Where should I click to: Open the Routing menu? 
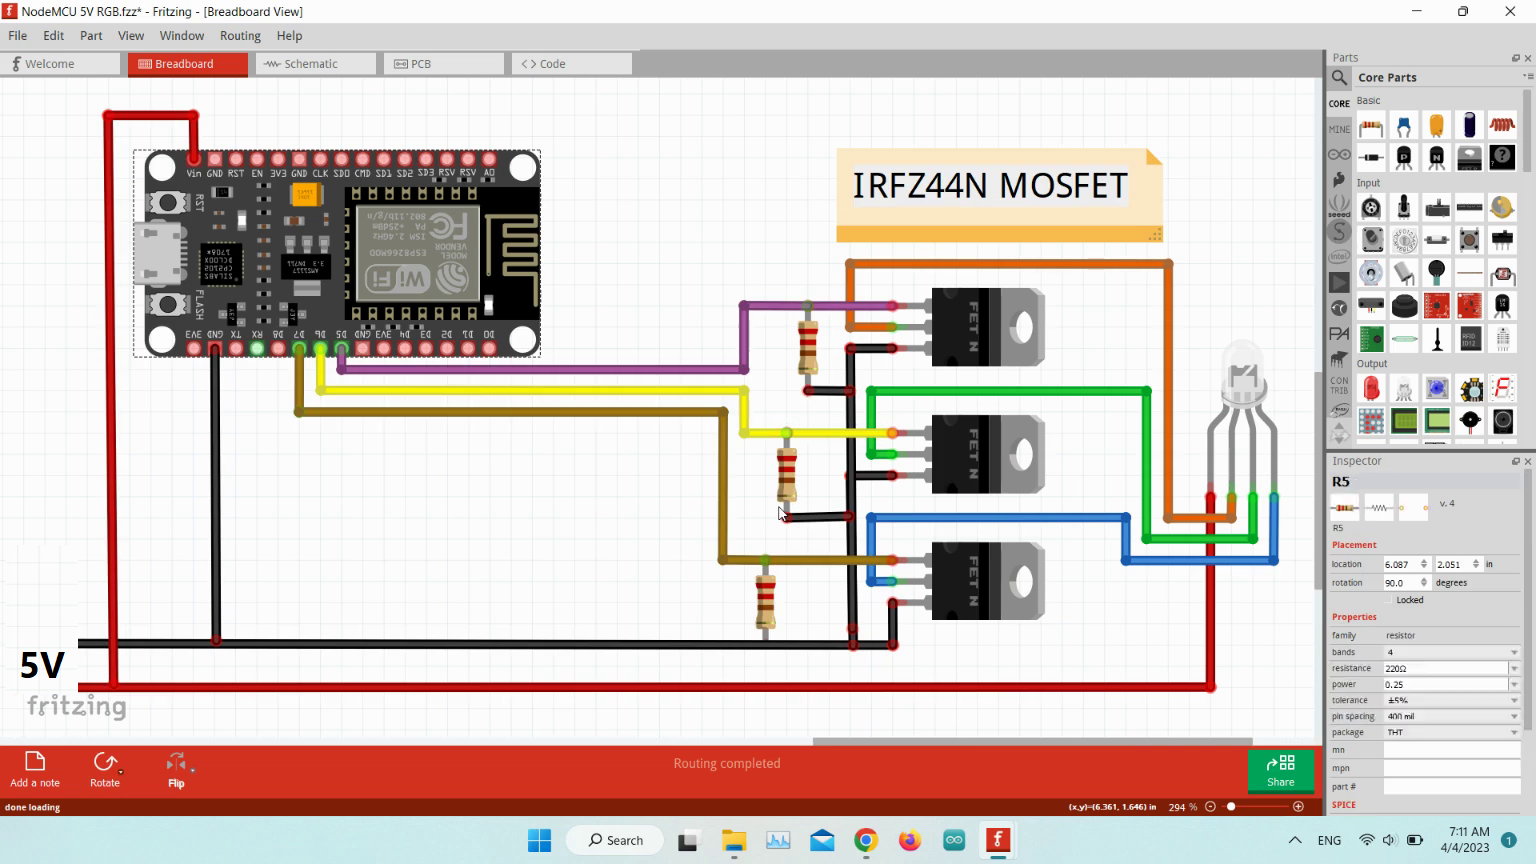(x=240, y=35)
